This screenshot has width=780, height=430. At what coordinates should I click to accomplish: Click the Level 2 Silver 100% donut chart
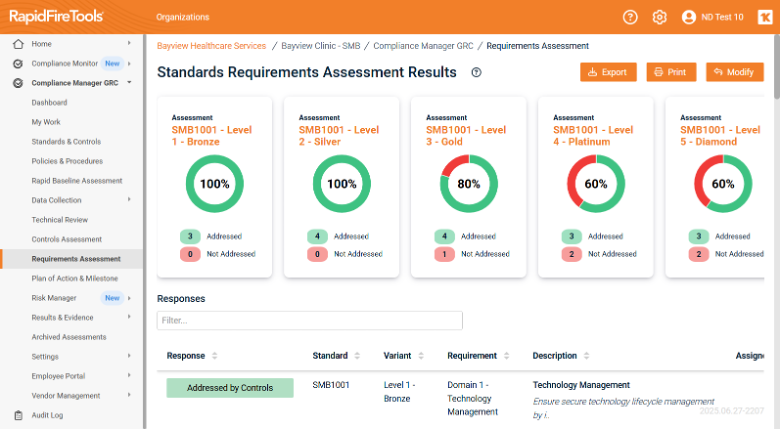coord(342,184)
